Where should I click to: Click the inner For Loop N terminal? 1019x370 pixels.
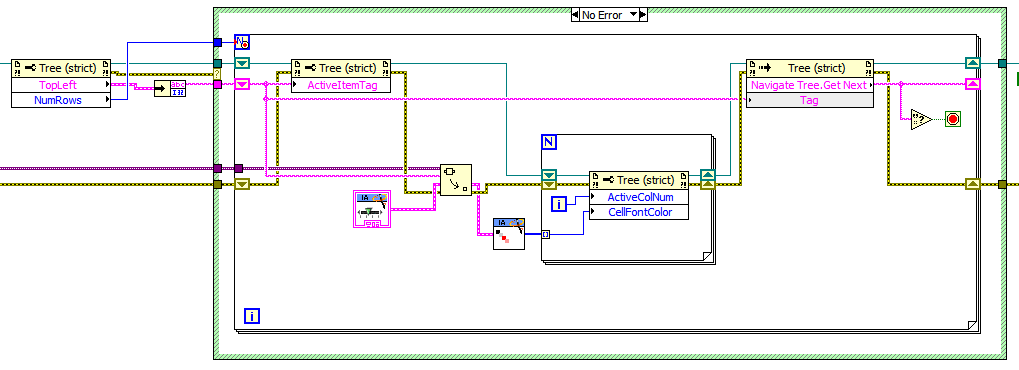[x=548, y=142]
